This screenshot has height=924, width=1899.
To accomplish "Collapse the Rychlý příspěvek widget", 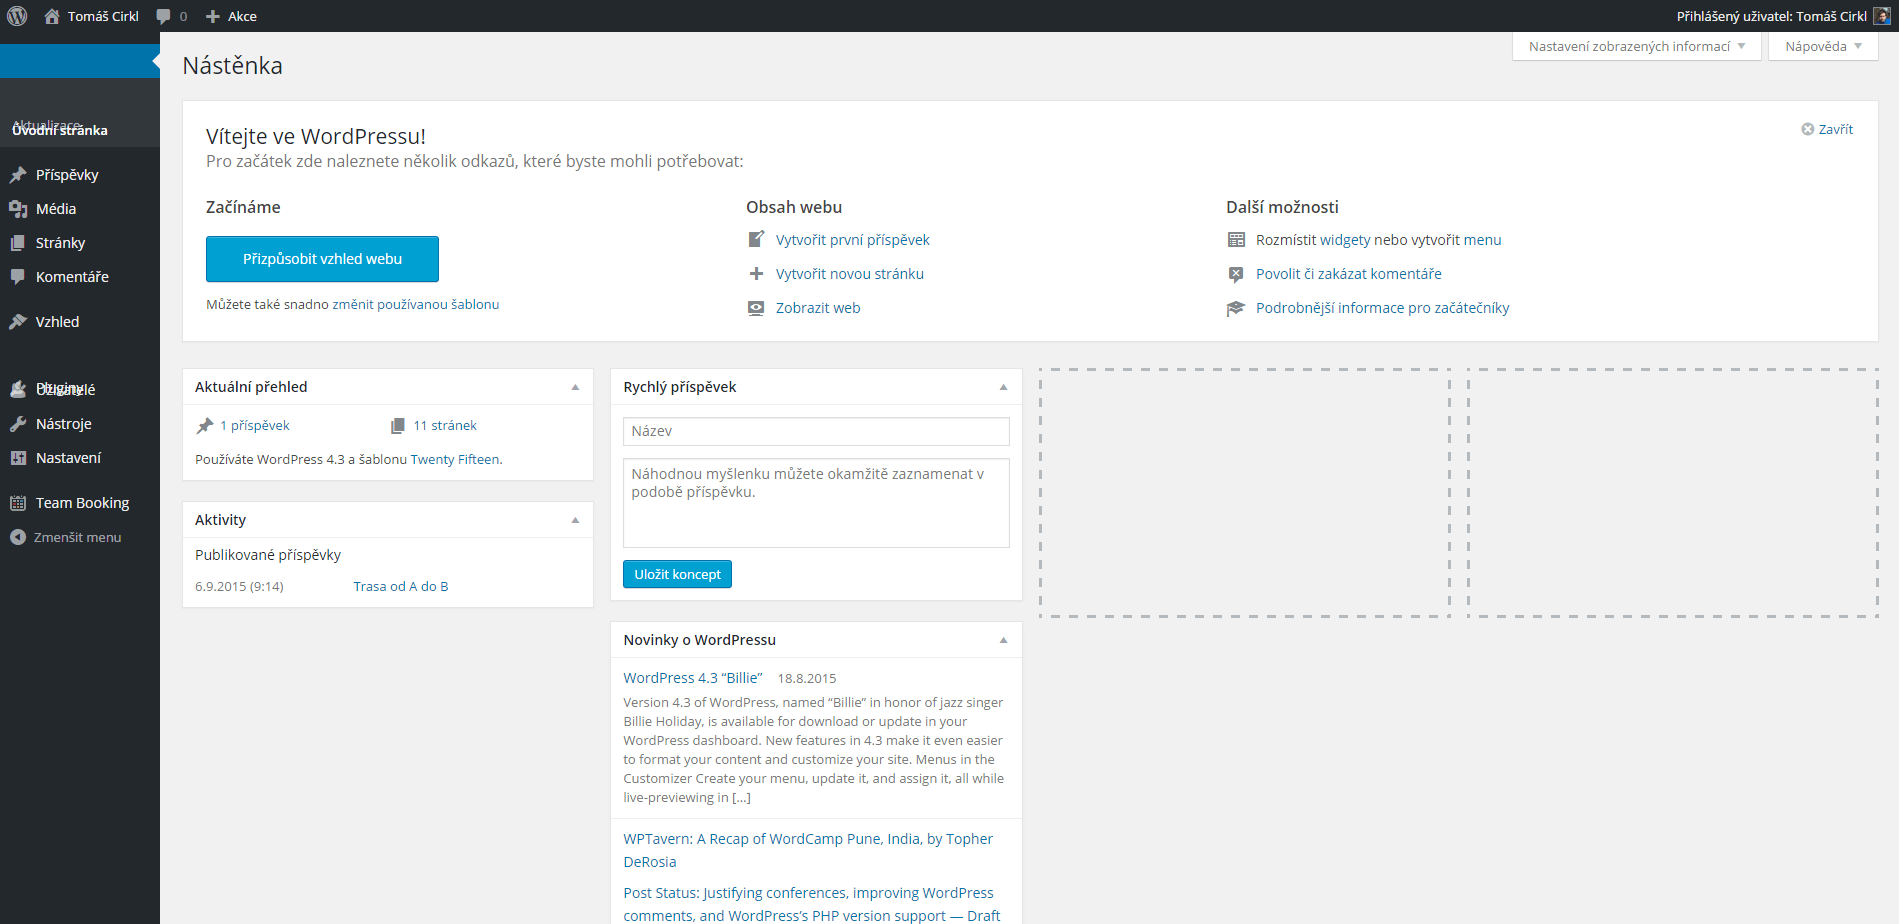I will 1003,387.
